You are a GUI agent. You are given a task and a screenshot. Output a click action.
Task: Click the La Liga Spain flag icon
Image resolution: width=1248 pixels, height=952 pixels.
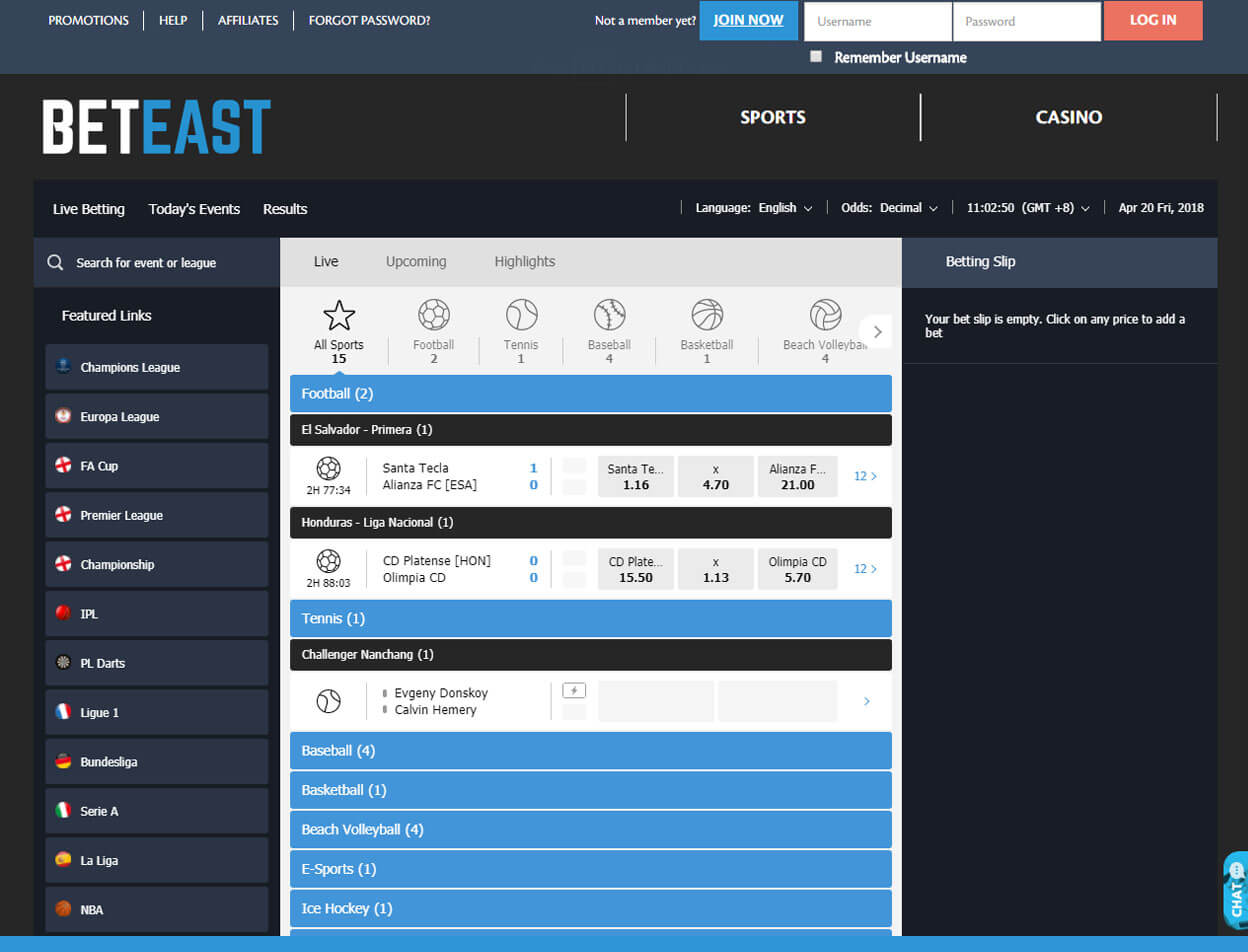pos(63,859)
